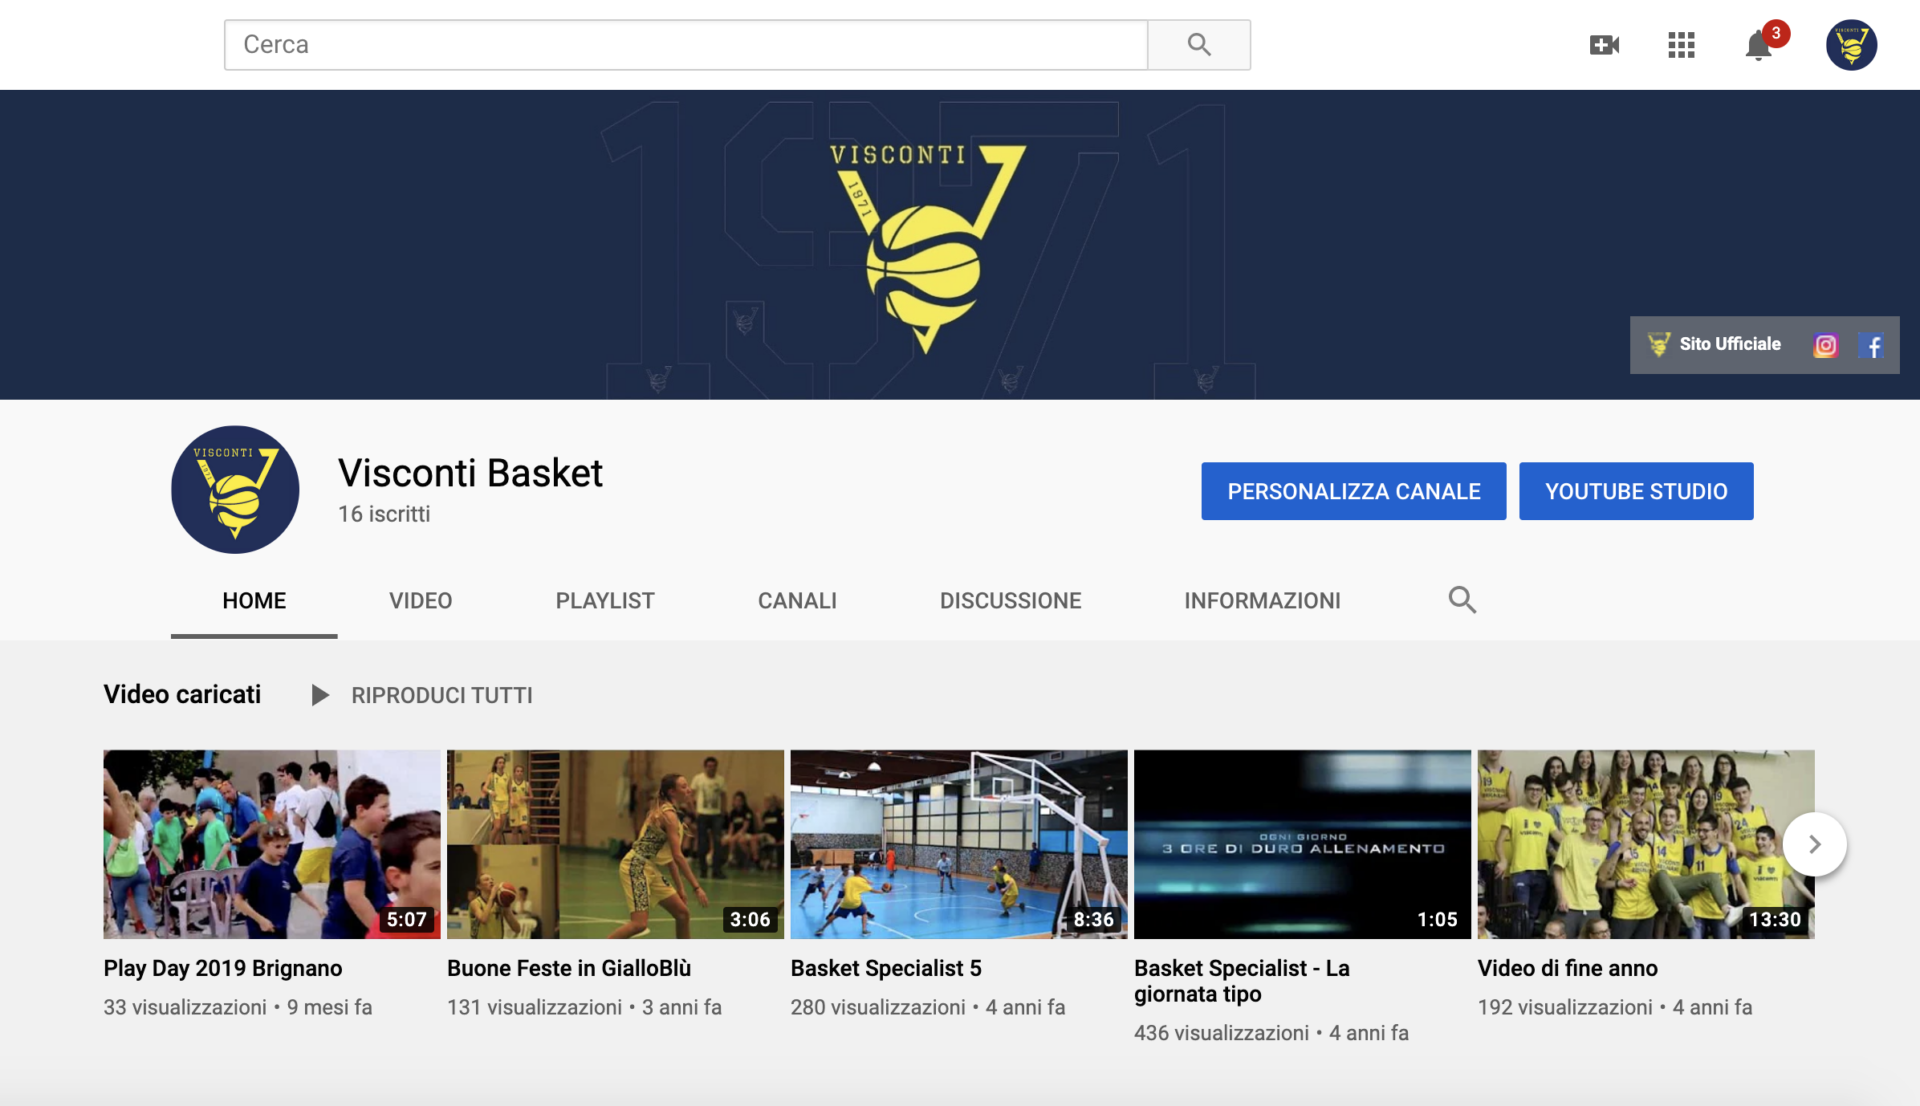Click the Basket Specialist 5 title

click(x=886, y=968)
